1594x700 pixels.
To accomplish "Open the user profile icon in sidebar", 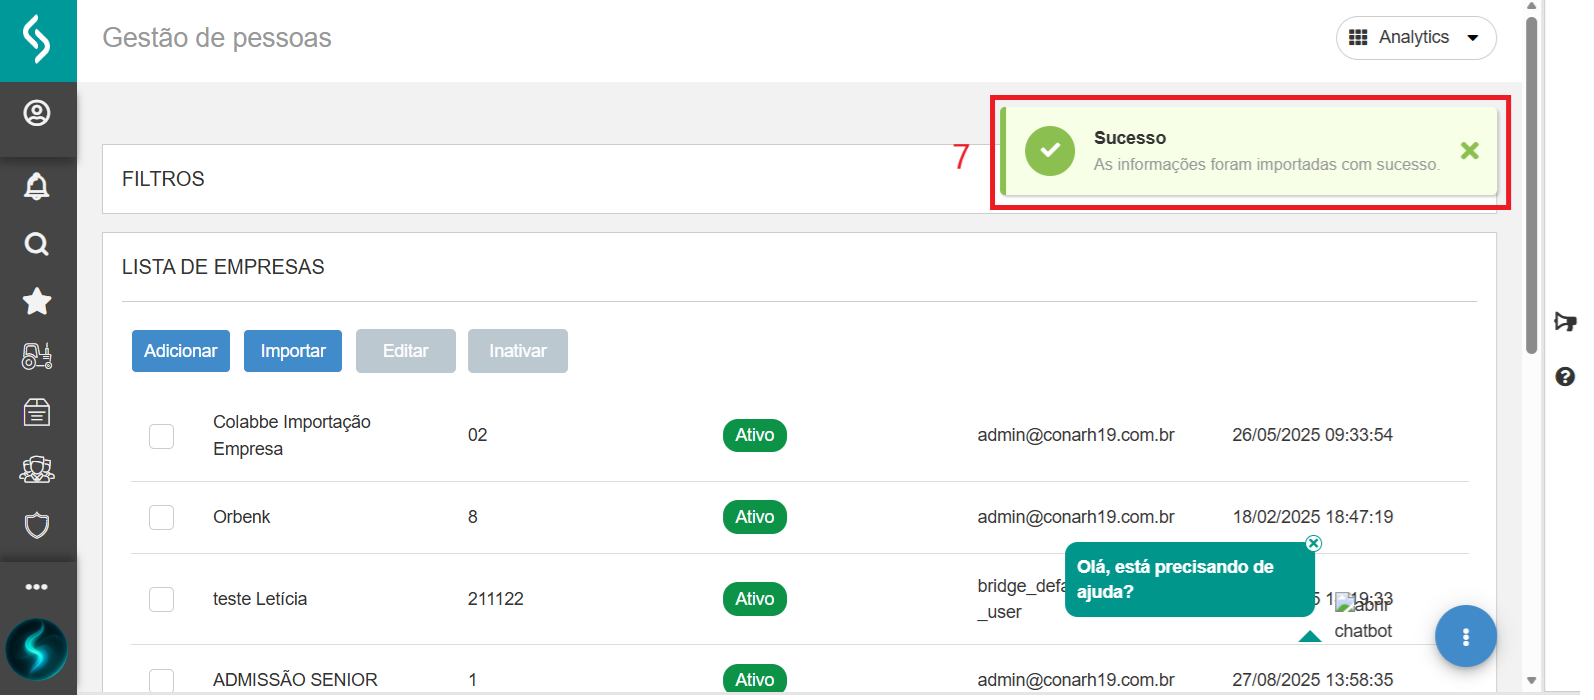I will coord(37,113).
